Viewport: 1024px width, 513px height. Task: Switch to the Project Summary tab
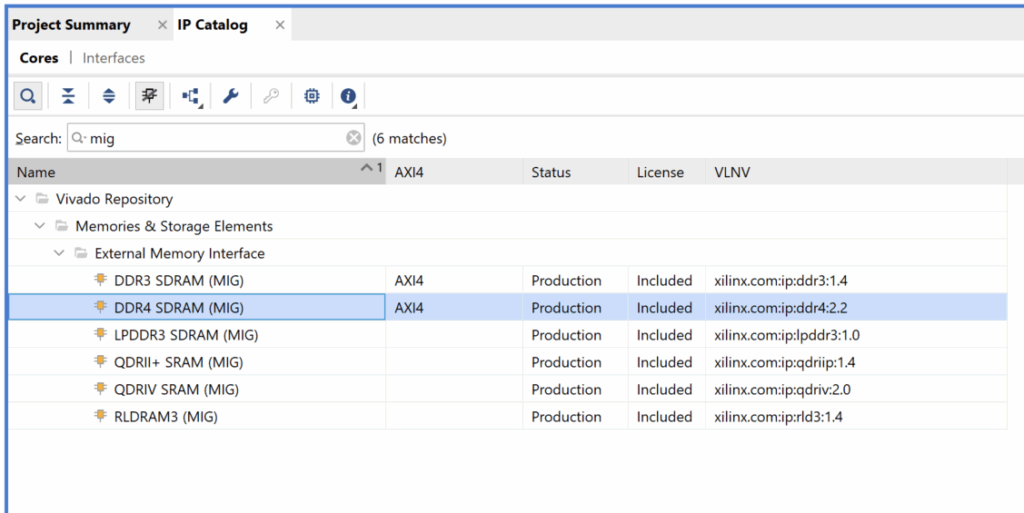pyautogui.click(x=71, y=25)
